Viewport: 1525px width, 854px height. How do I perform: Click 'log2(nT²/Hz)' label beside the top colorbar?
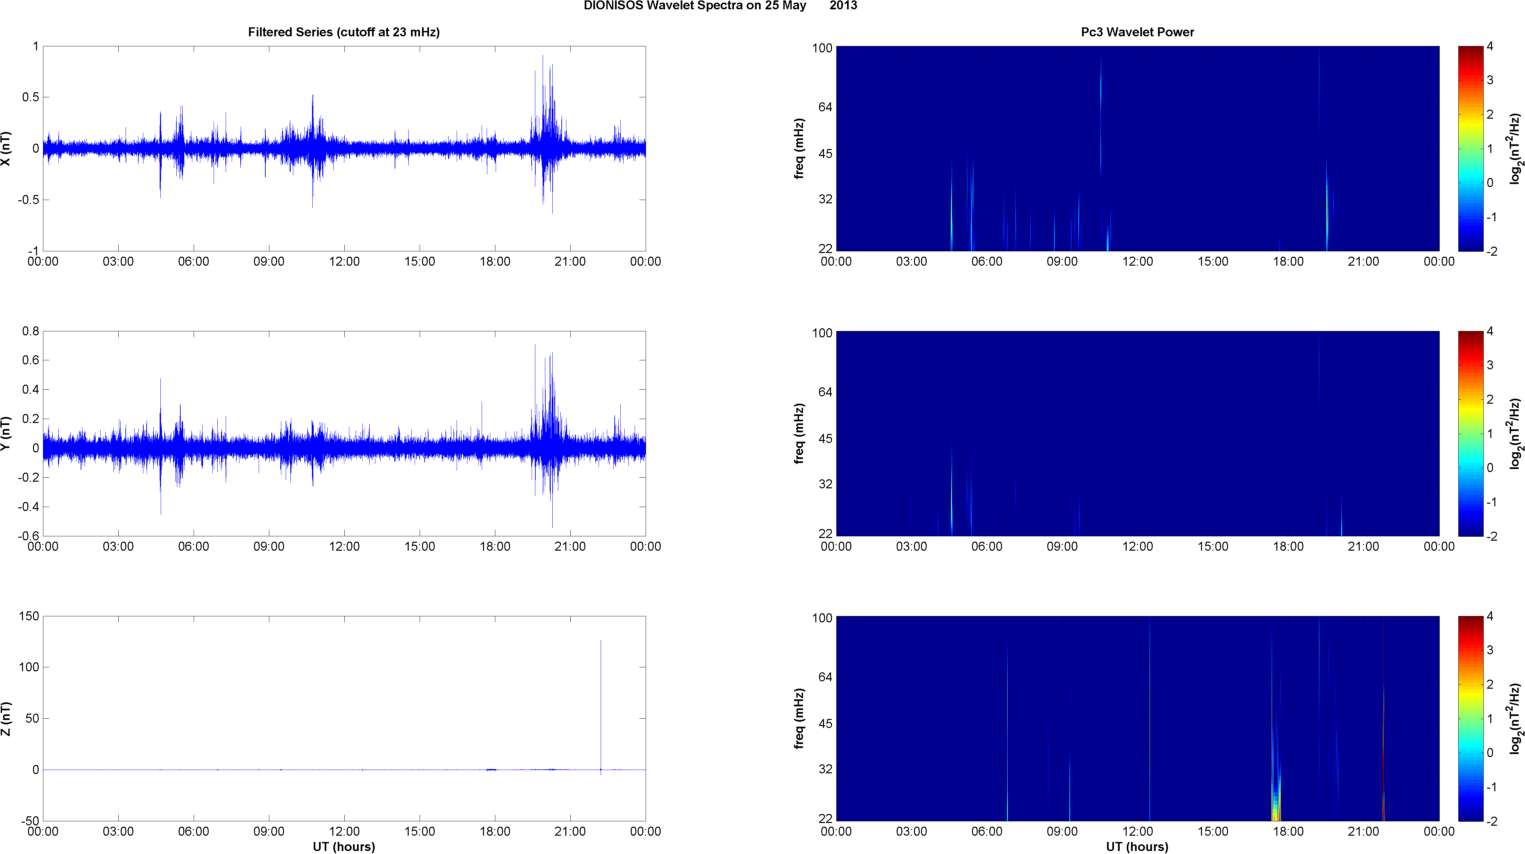point(1516,148)
